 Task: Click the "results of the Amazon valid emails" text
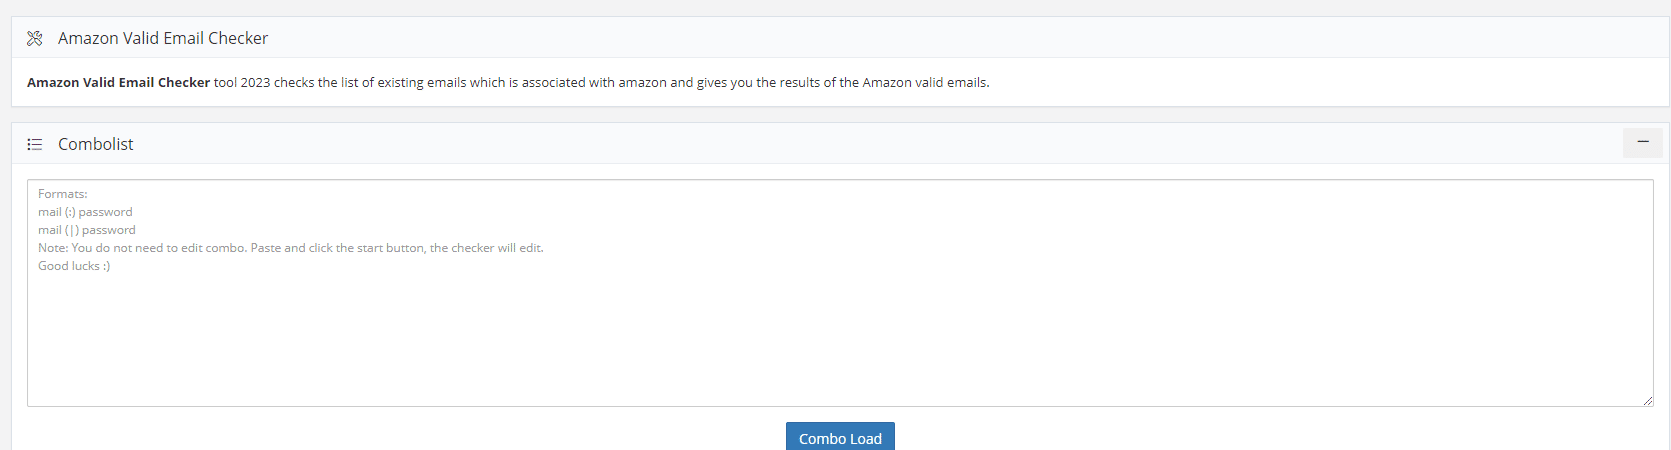[x=880, y=82]
